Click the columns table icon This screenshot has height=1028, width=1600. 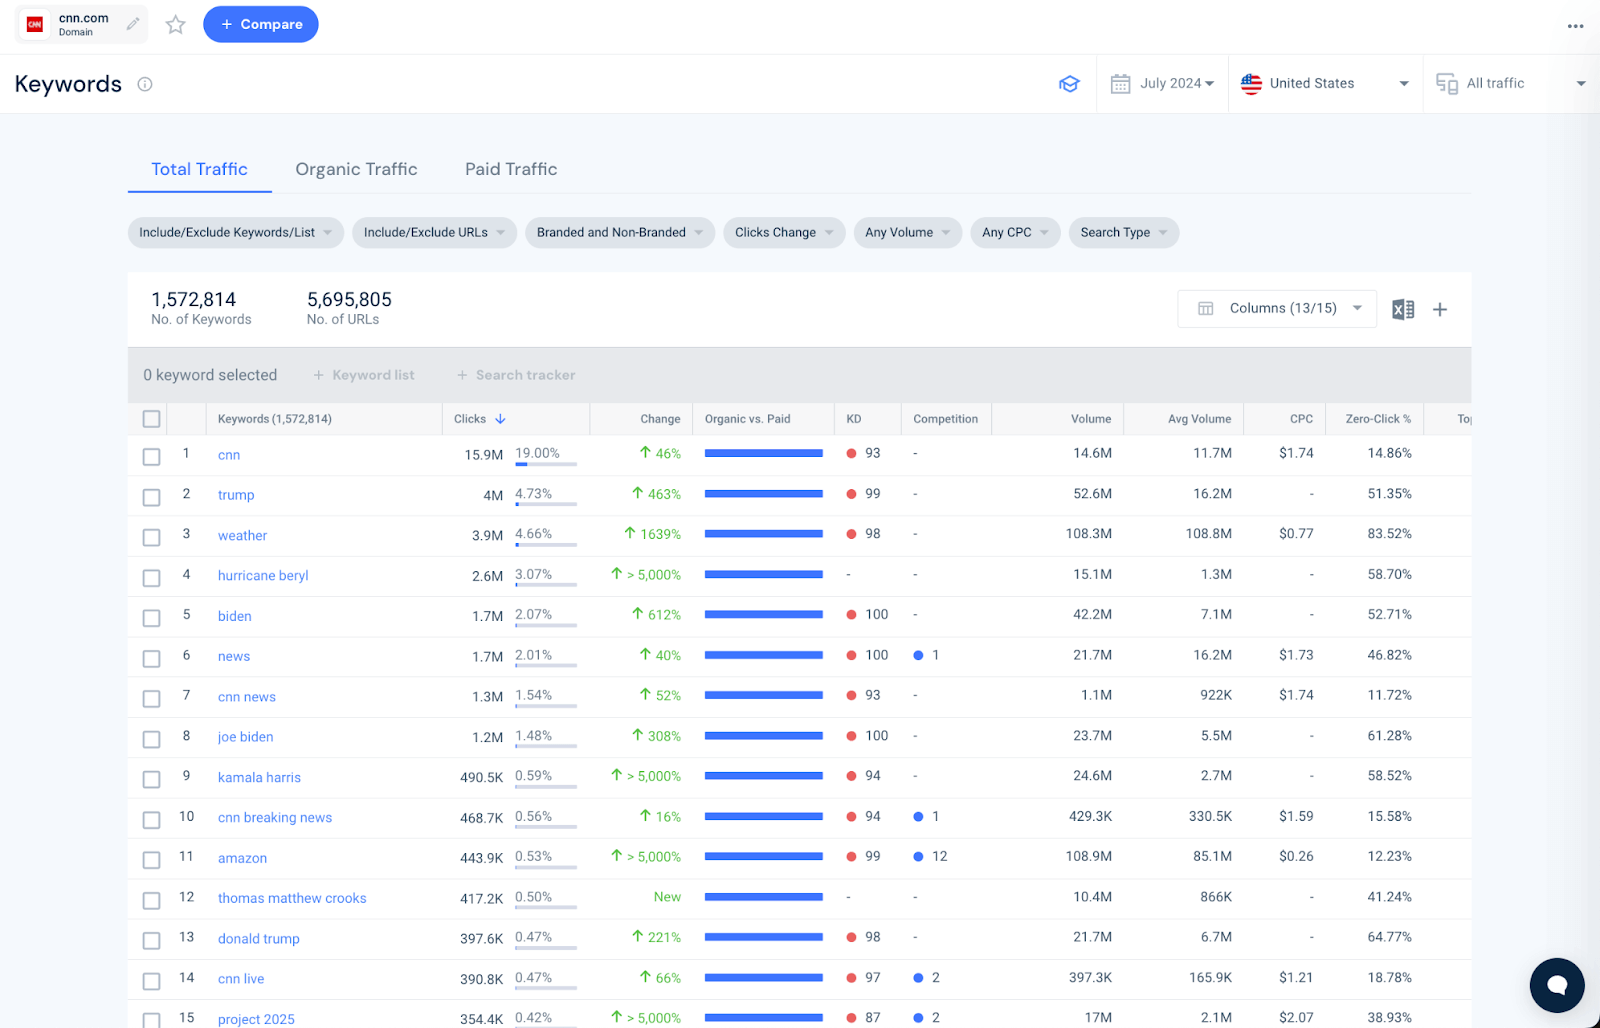pos(1206,309)
